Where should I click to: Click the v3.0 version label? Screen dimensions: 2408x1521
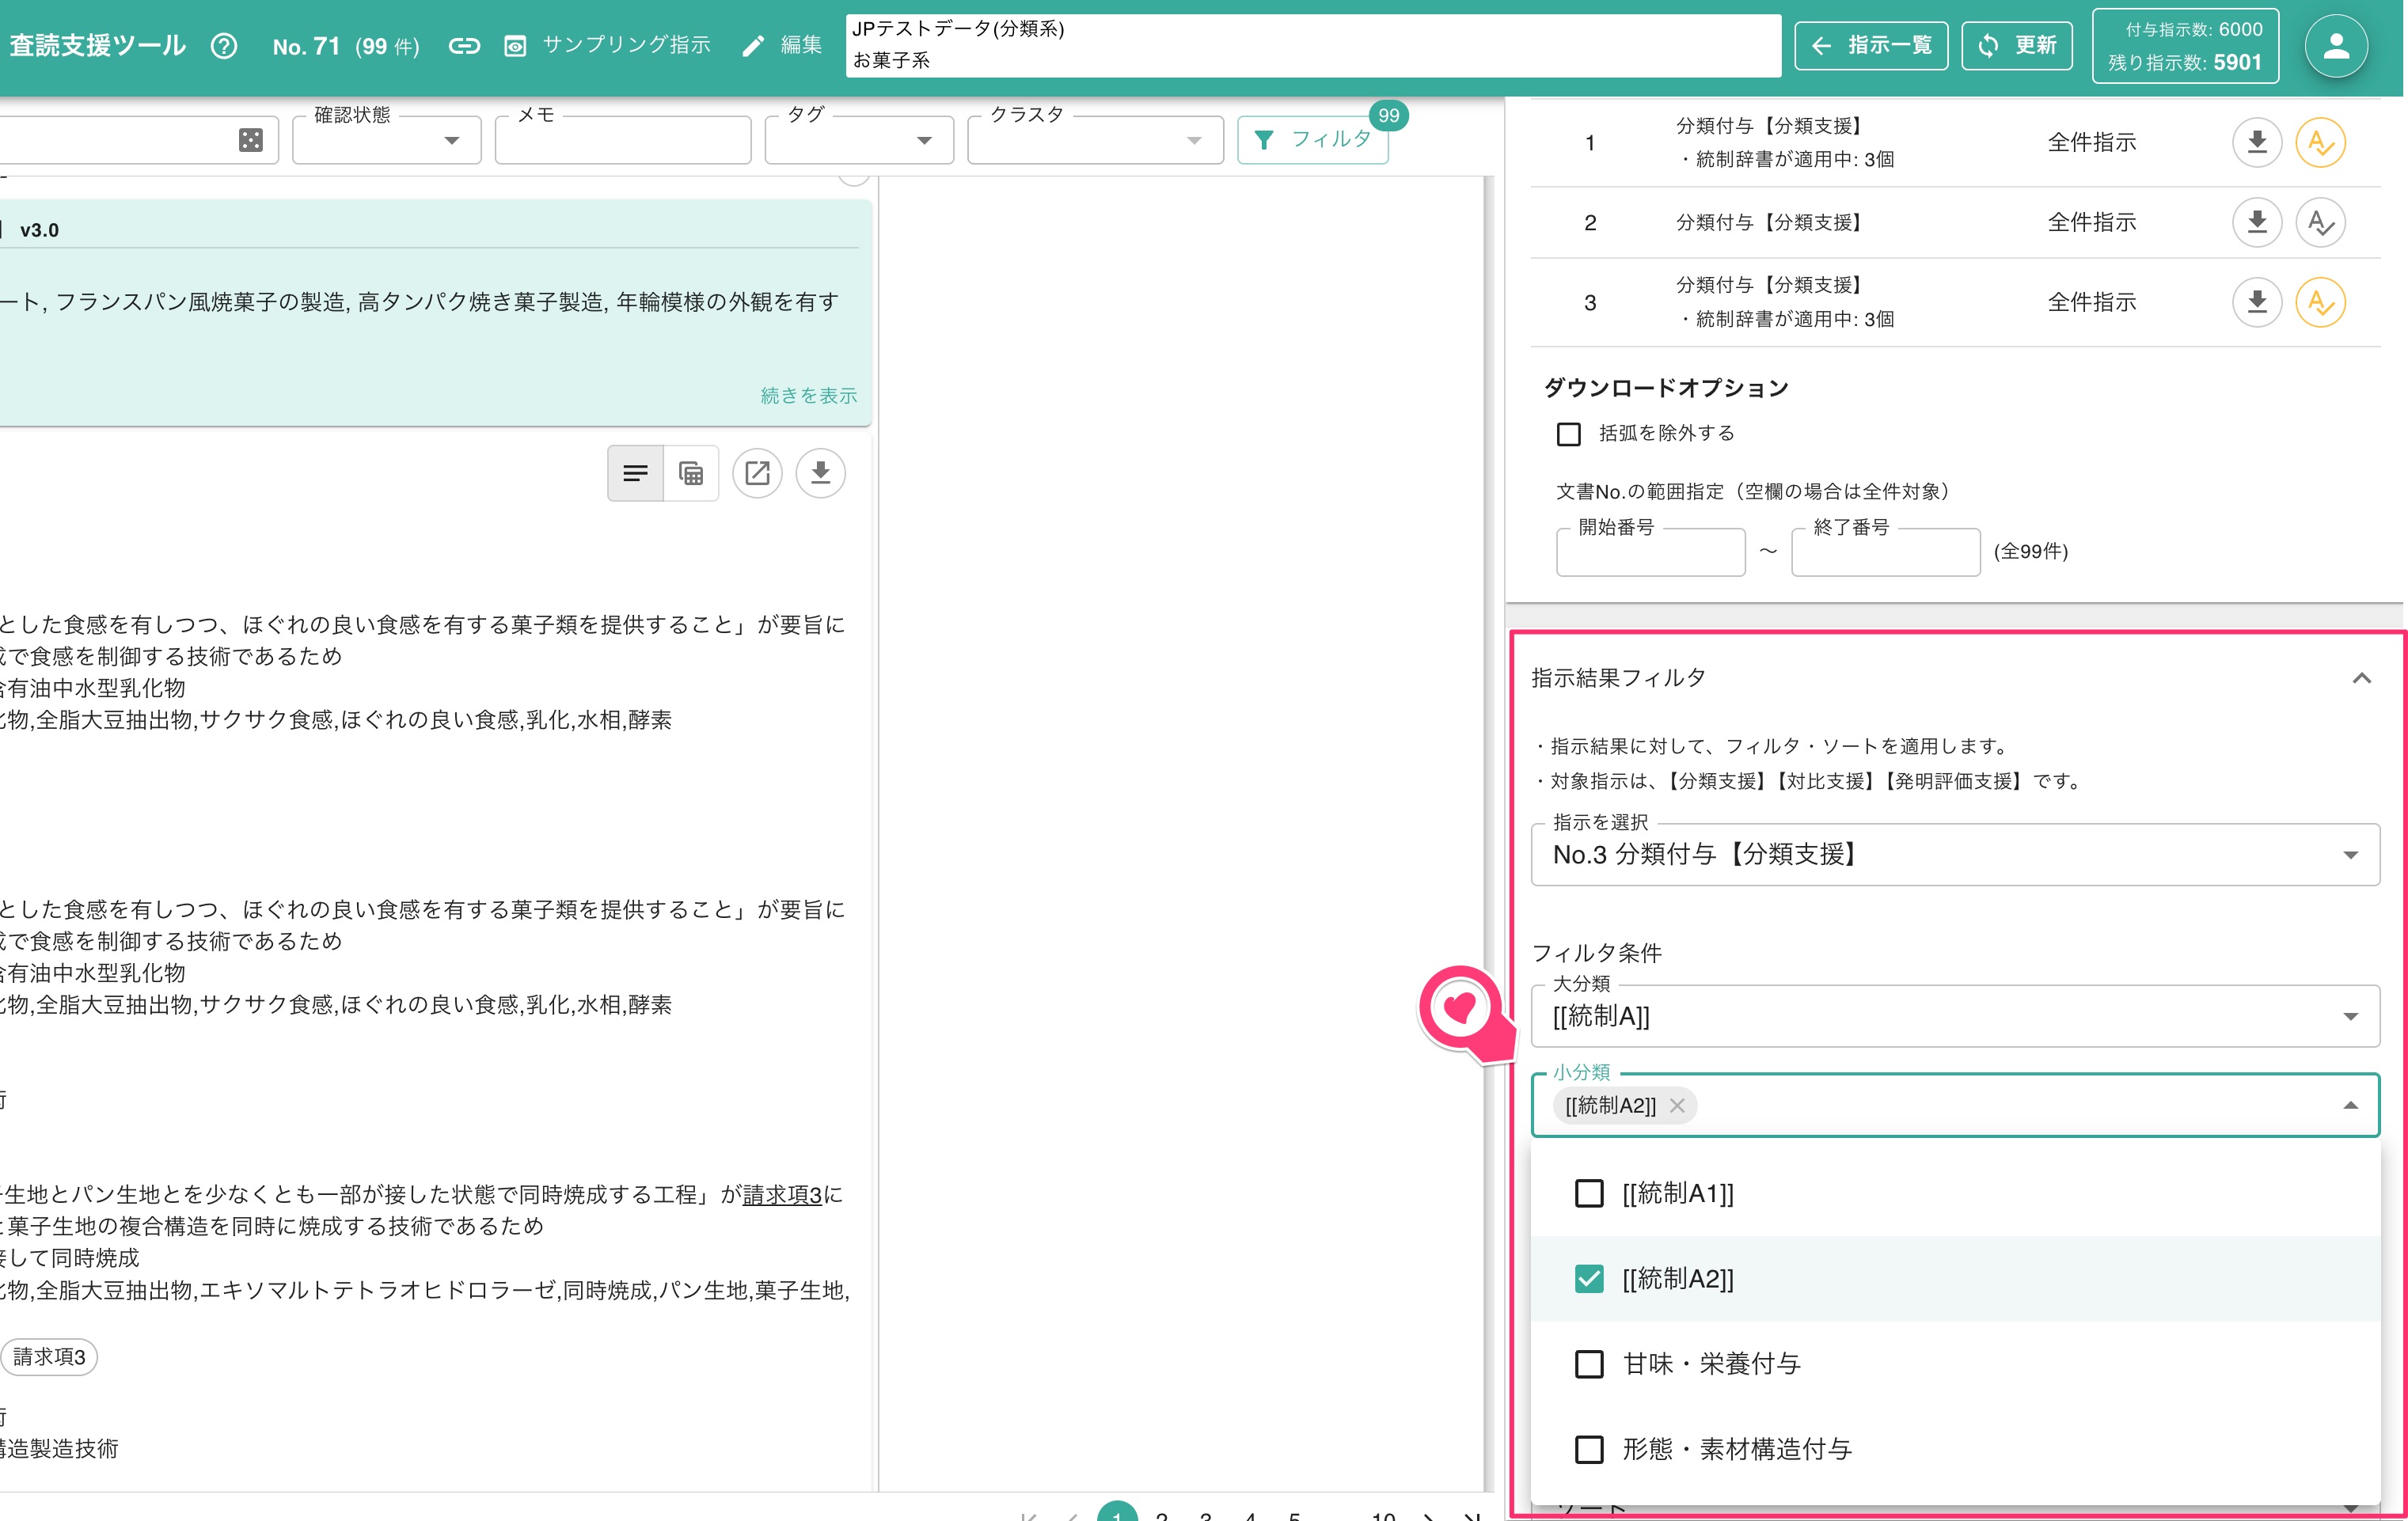(39, 230)
